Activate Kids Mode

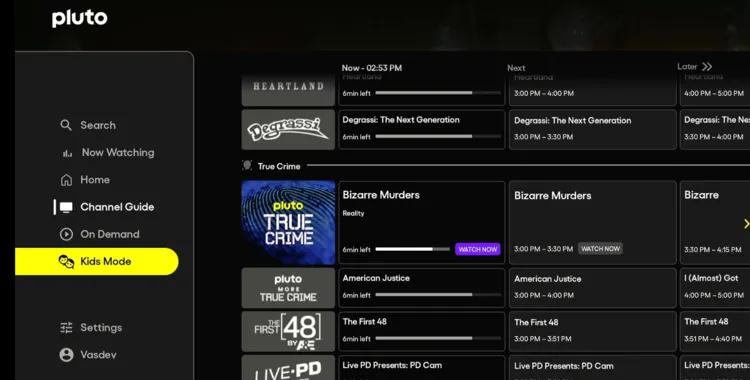click(97, 262)
